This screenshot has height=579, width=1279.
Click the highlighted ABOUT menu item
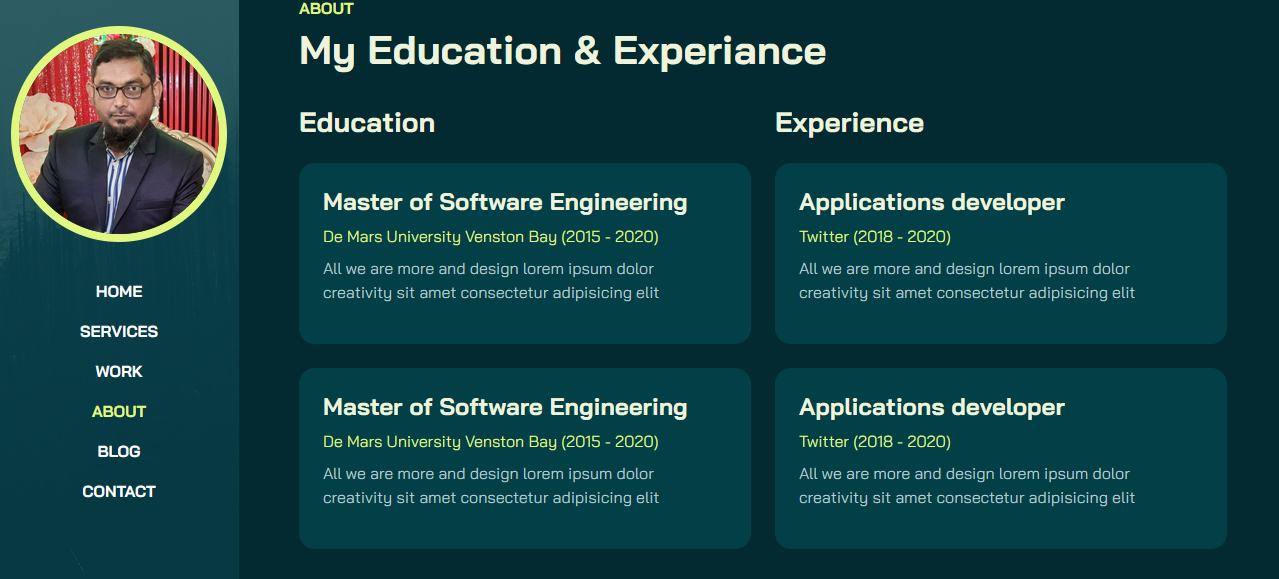[119, 411]
